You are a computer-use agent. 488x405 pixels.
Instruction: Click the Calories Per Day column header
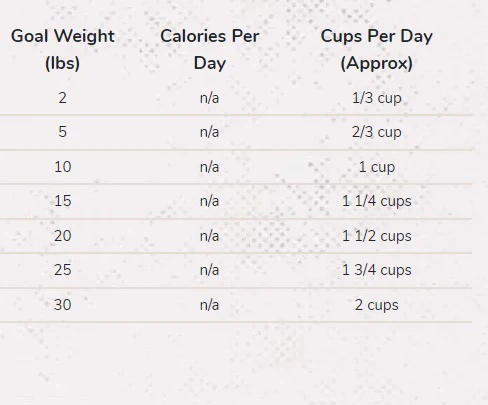click(210, 49)
